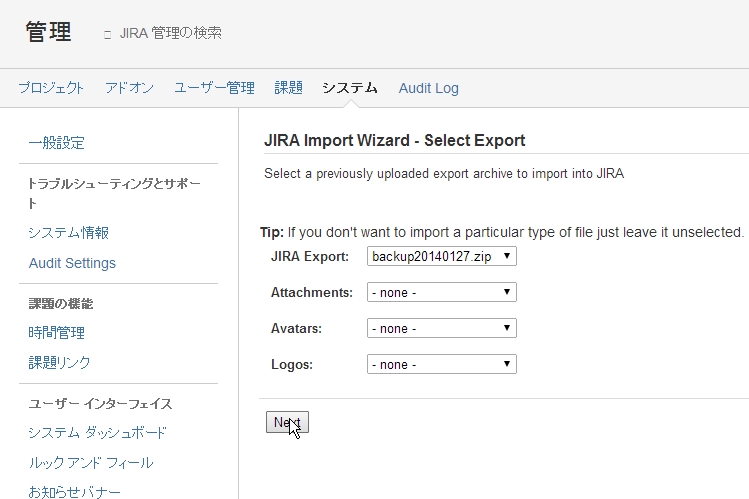Image resolution: width=749 pixels, height=499 pixels.
Task: Open Audit Settings in the sidebar
Action: coord(72,263)
